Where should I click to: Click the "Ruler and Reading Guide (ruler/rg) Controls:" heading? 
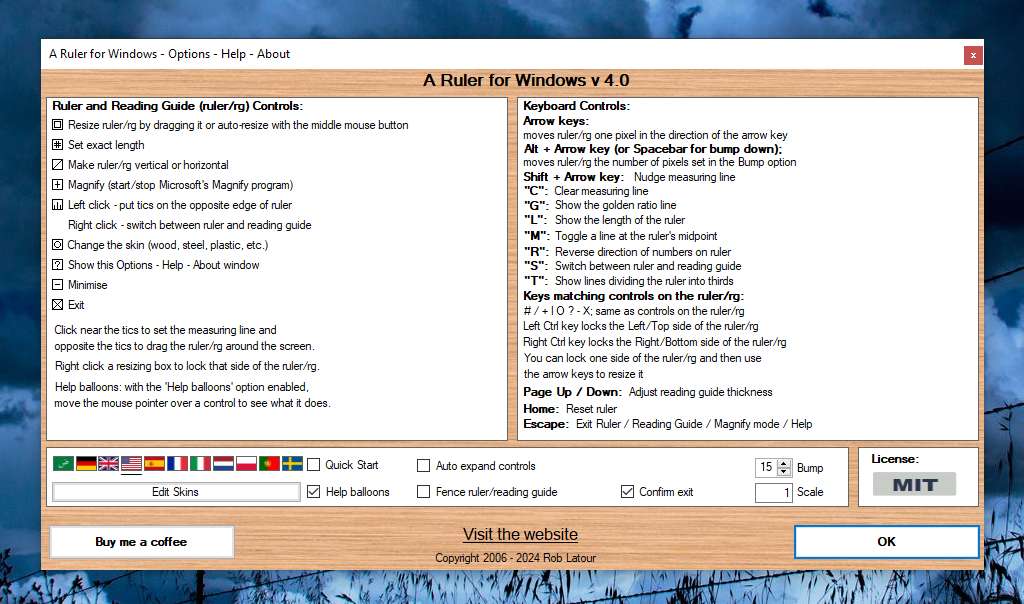178,106
